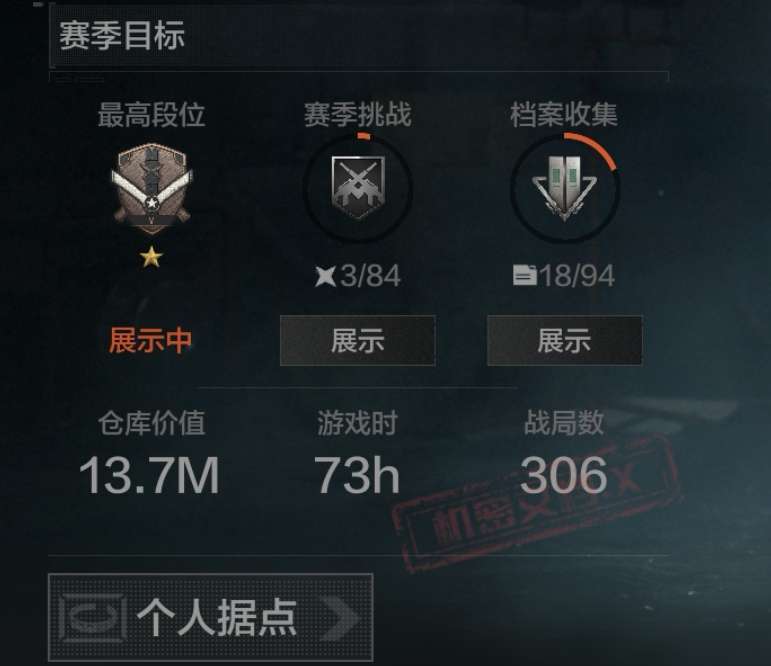Select the 73h game time stat

point(356,475)
